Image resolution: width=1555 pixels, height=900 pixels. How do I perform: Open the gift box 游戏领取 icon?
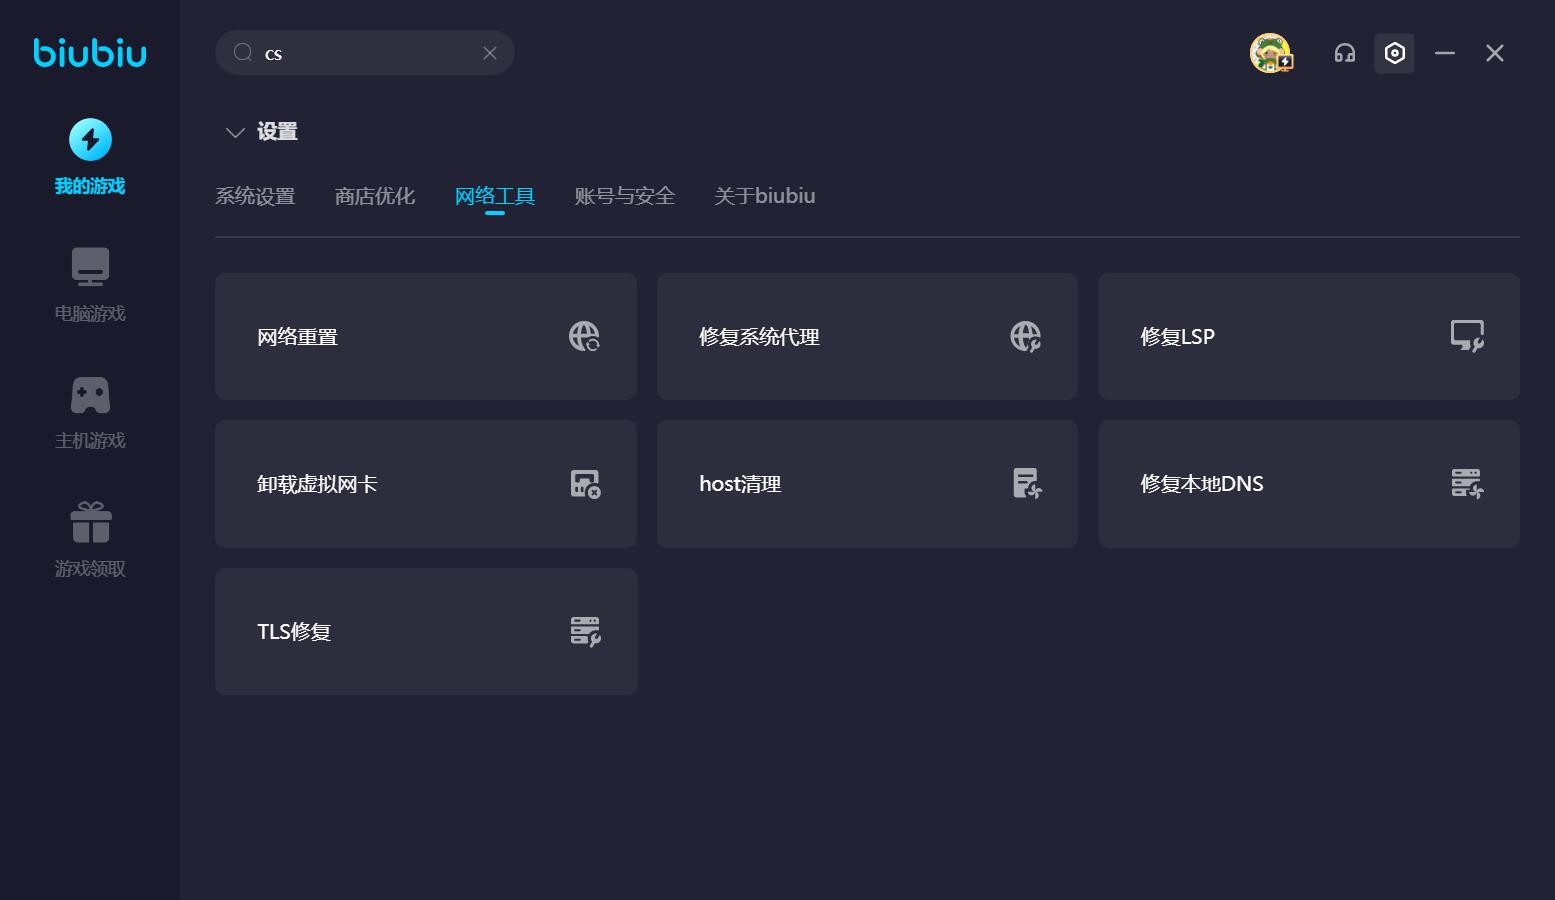[x=90, y=522]
